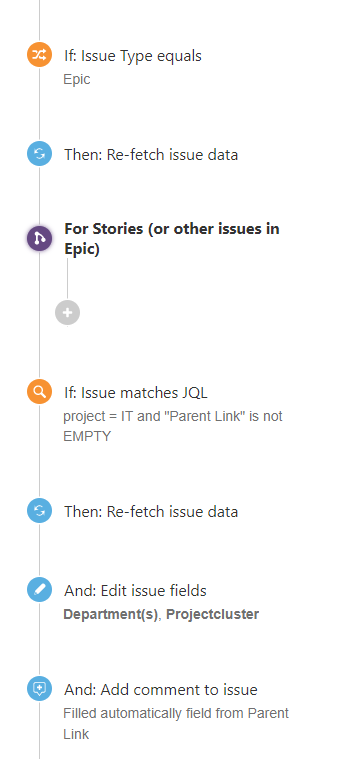
Task: Select the Re-fetch icon following the Epic condition
Action: pos(39,154)
